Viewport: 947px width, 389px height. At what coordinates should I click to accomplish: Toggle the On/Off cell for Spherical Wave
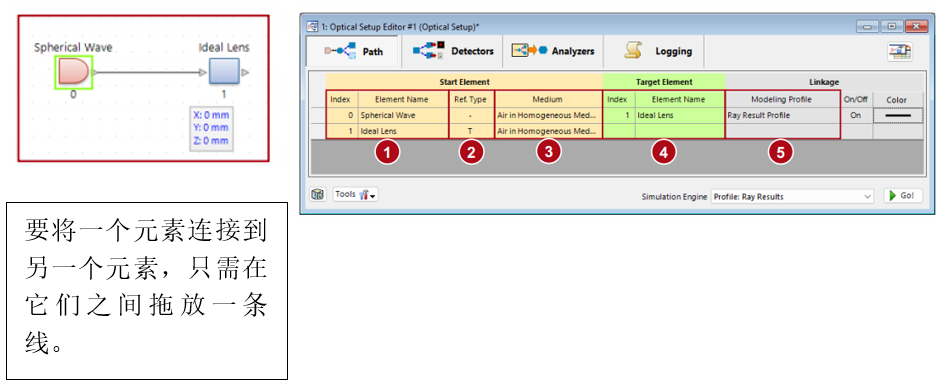[855, 115]
